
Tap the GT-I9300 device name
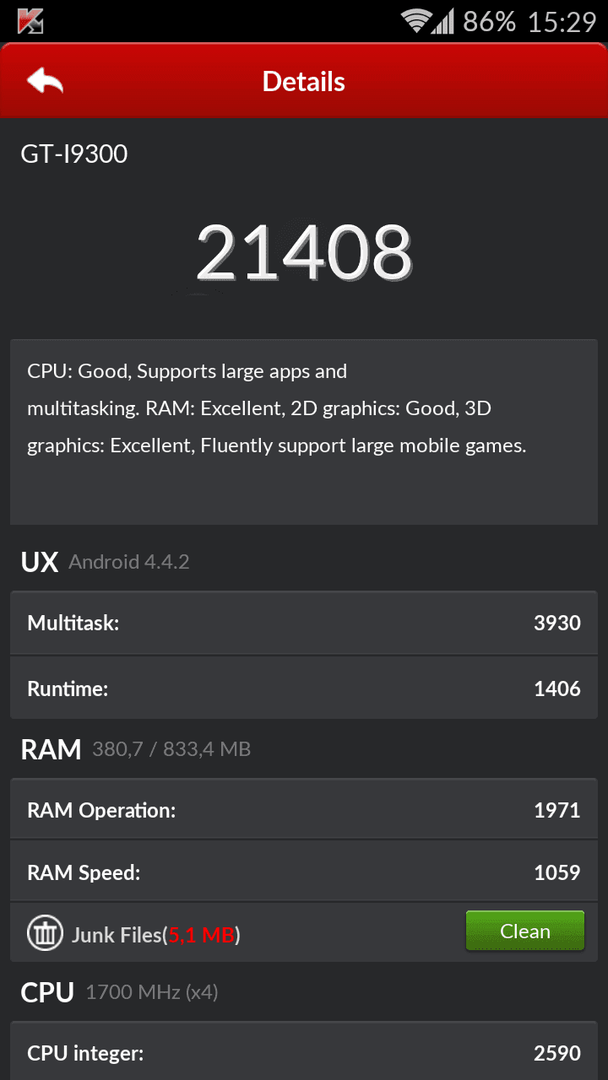74,154
